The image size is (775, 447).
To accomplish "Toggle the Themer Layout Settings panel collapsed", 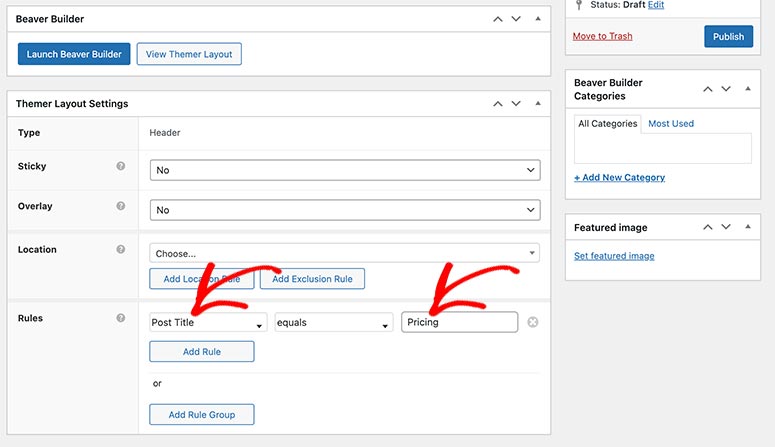I will coord(538,103).
